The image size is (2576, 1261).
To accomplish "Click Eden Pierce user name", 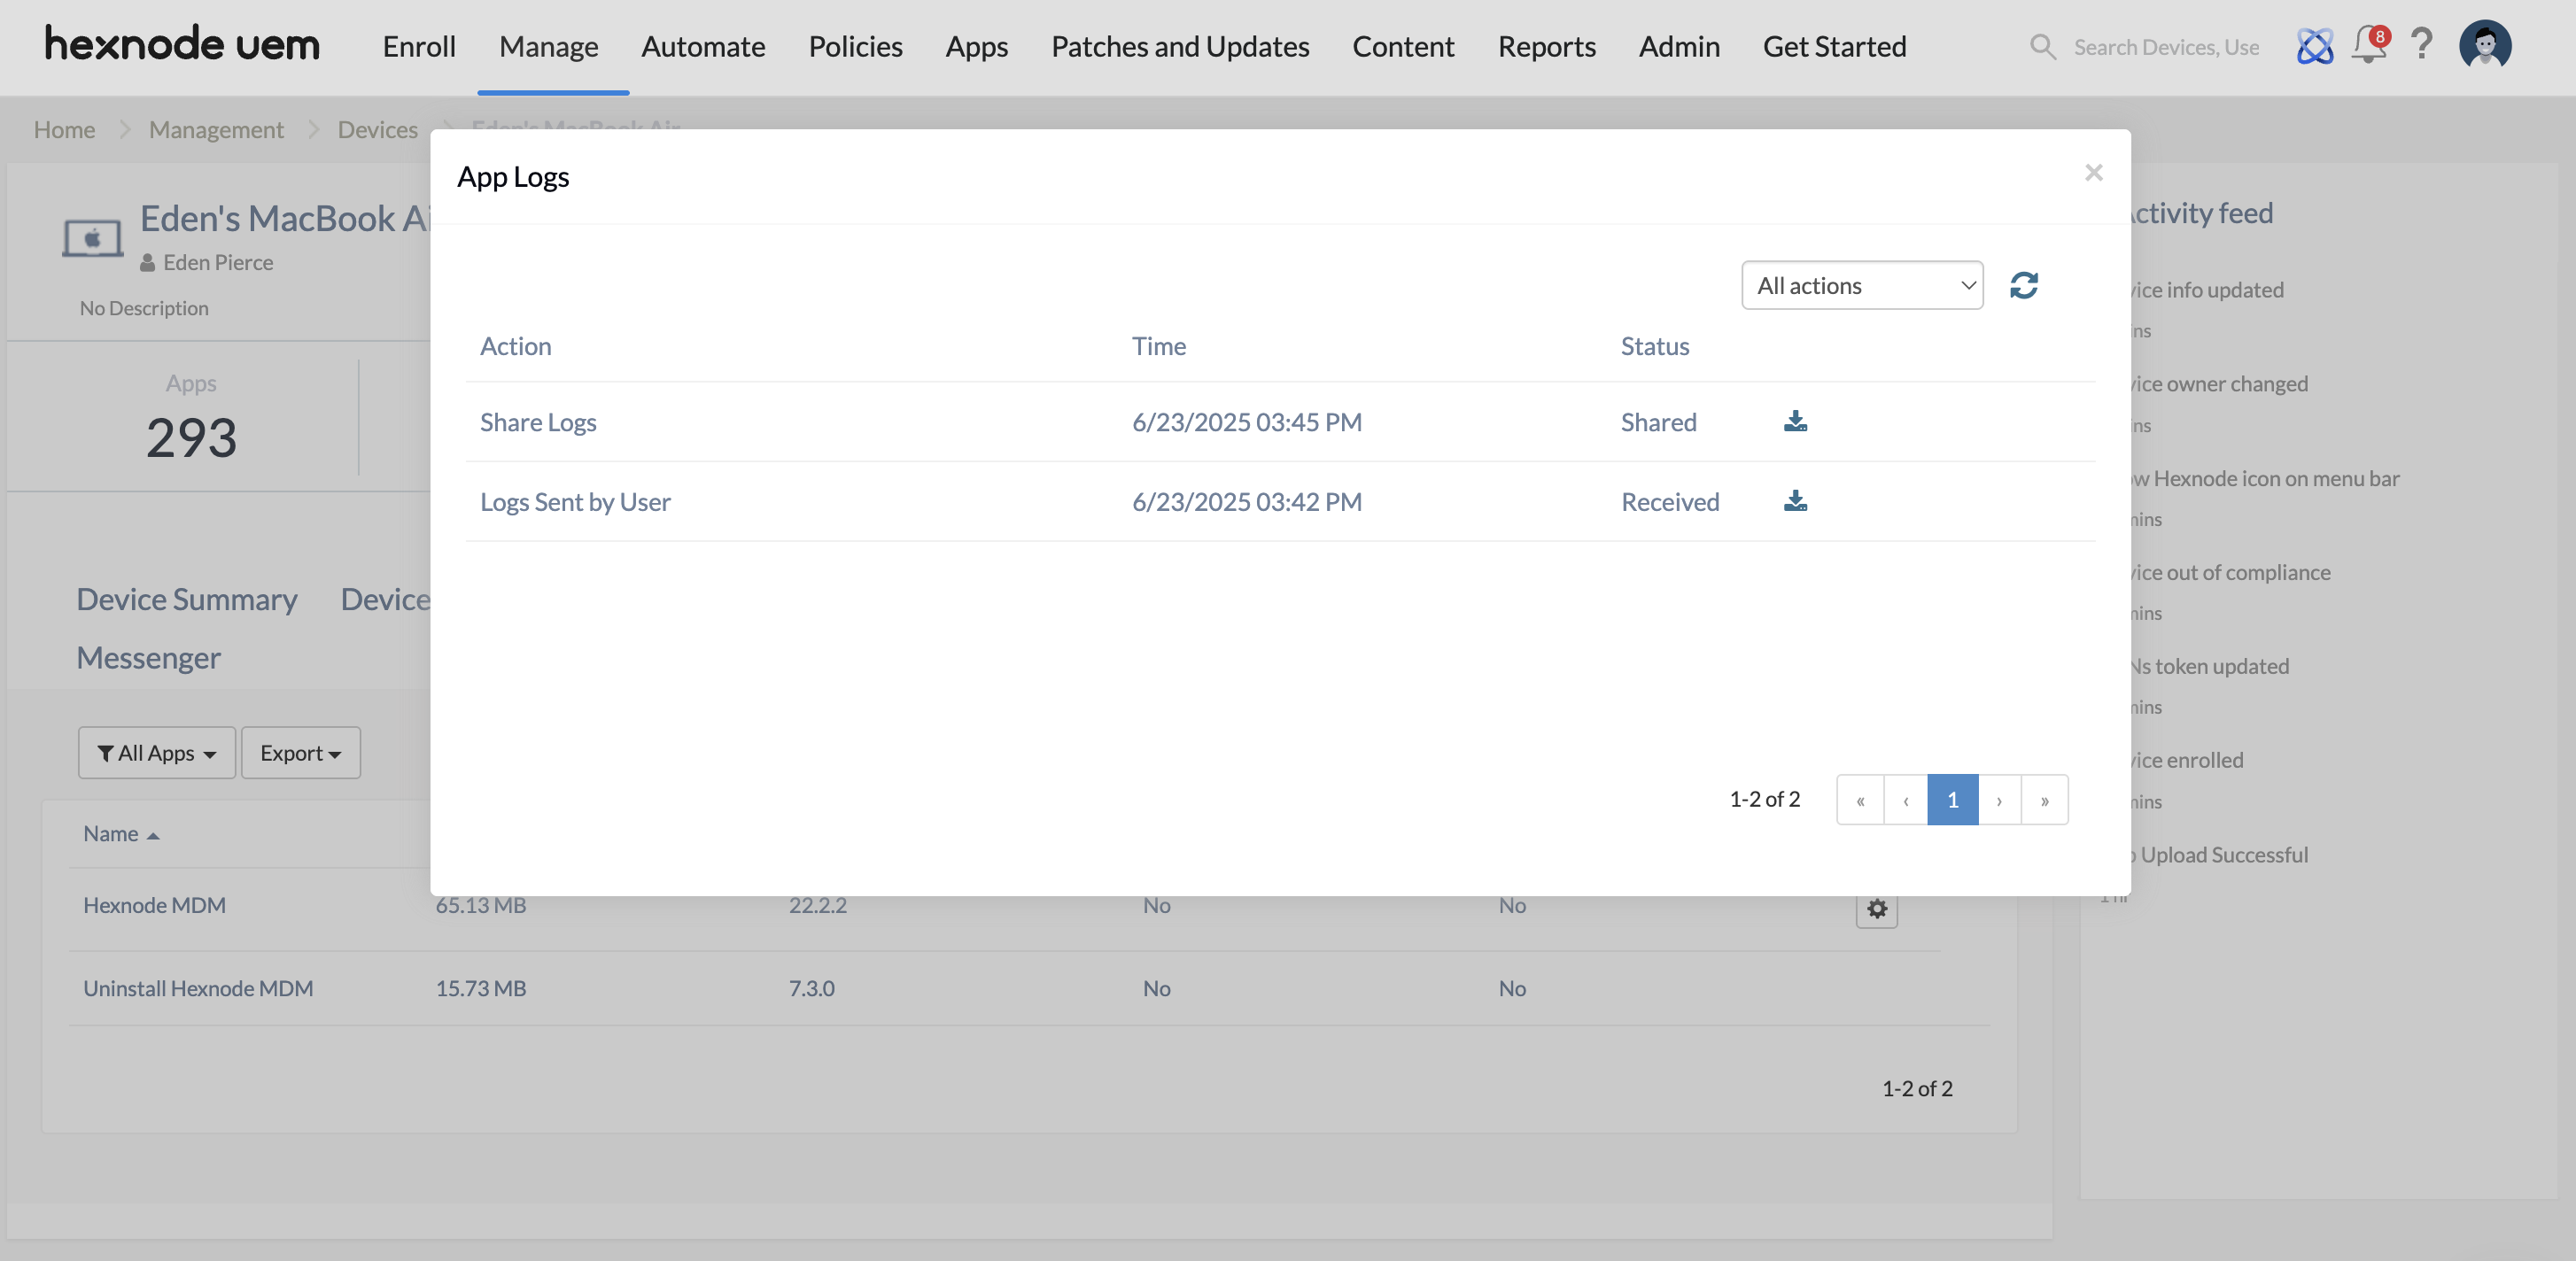I will [x=218, y=262].
